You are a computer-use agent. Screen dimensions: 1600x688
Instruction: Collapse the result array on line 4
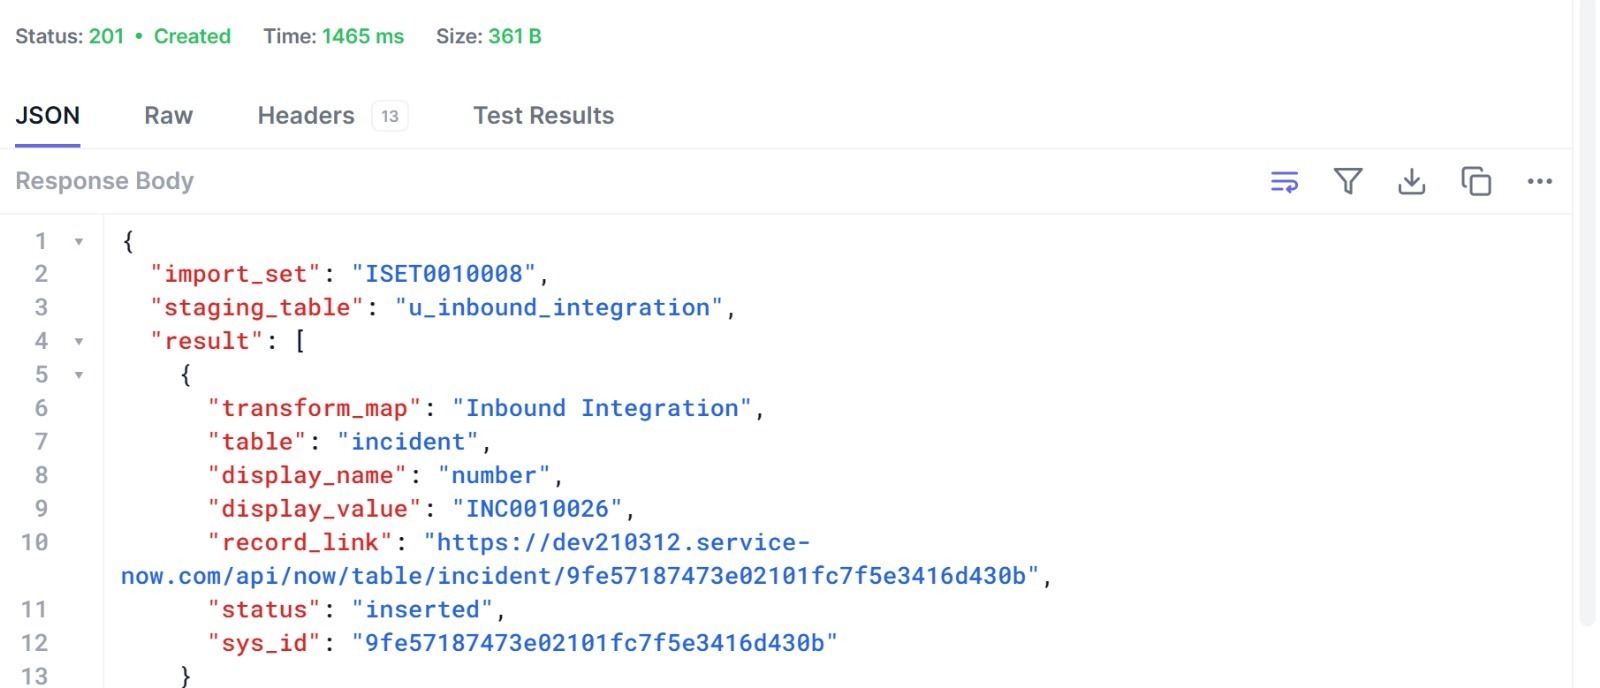coord(78,342)
